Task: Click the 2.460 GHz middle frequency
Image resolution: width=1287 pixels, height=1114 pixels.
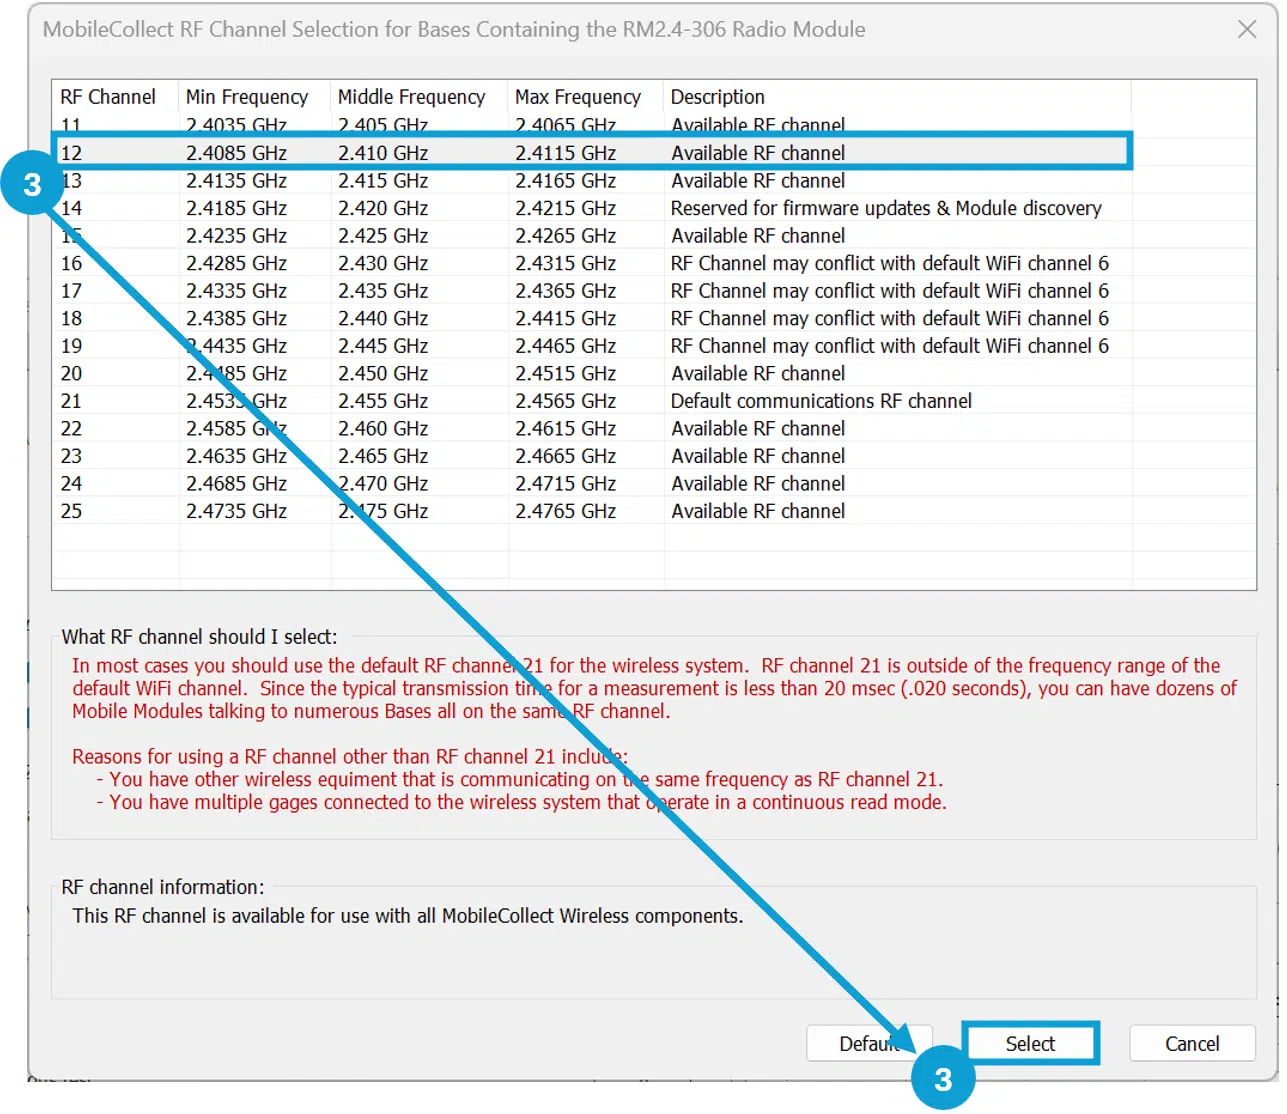Action: click(383, 428)
